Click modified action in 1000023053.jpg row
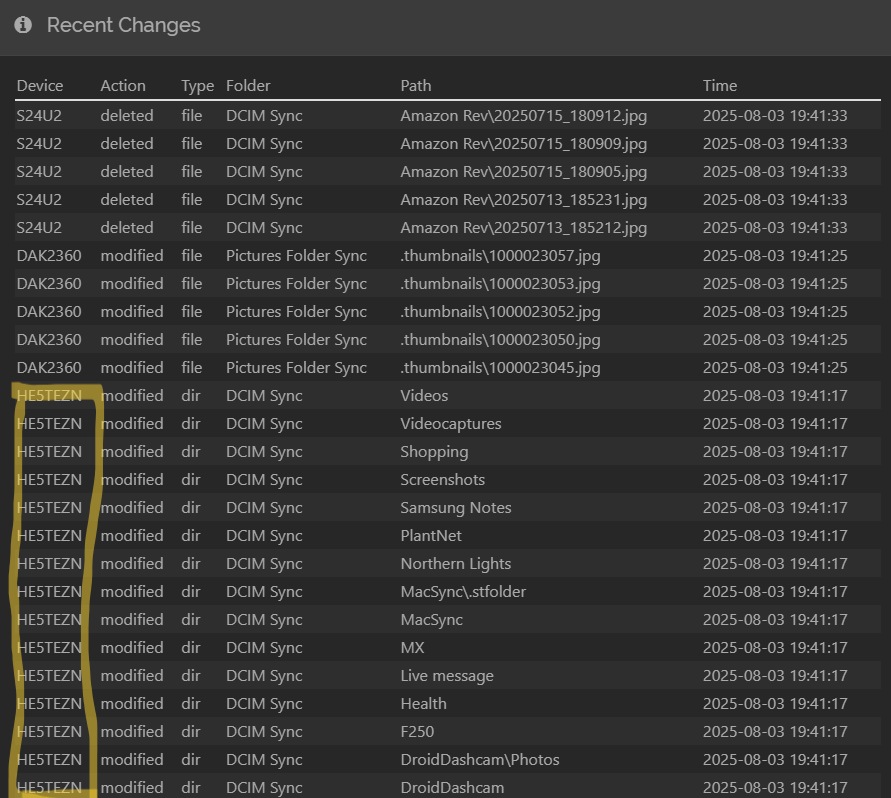The height and width of the screenshot is (798, 891). coord(132,284)
